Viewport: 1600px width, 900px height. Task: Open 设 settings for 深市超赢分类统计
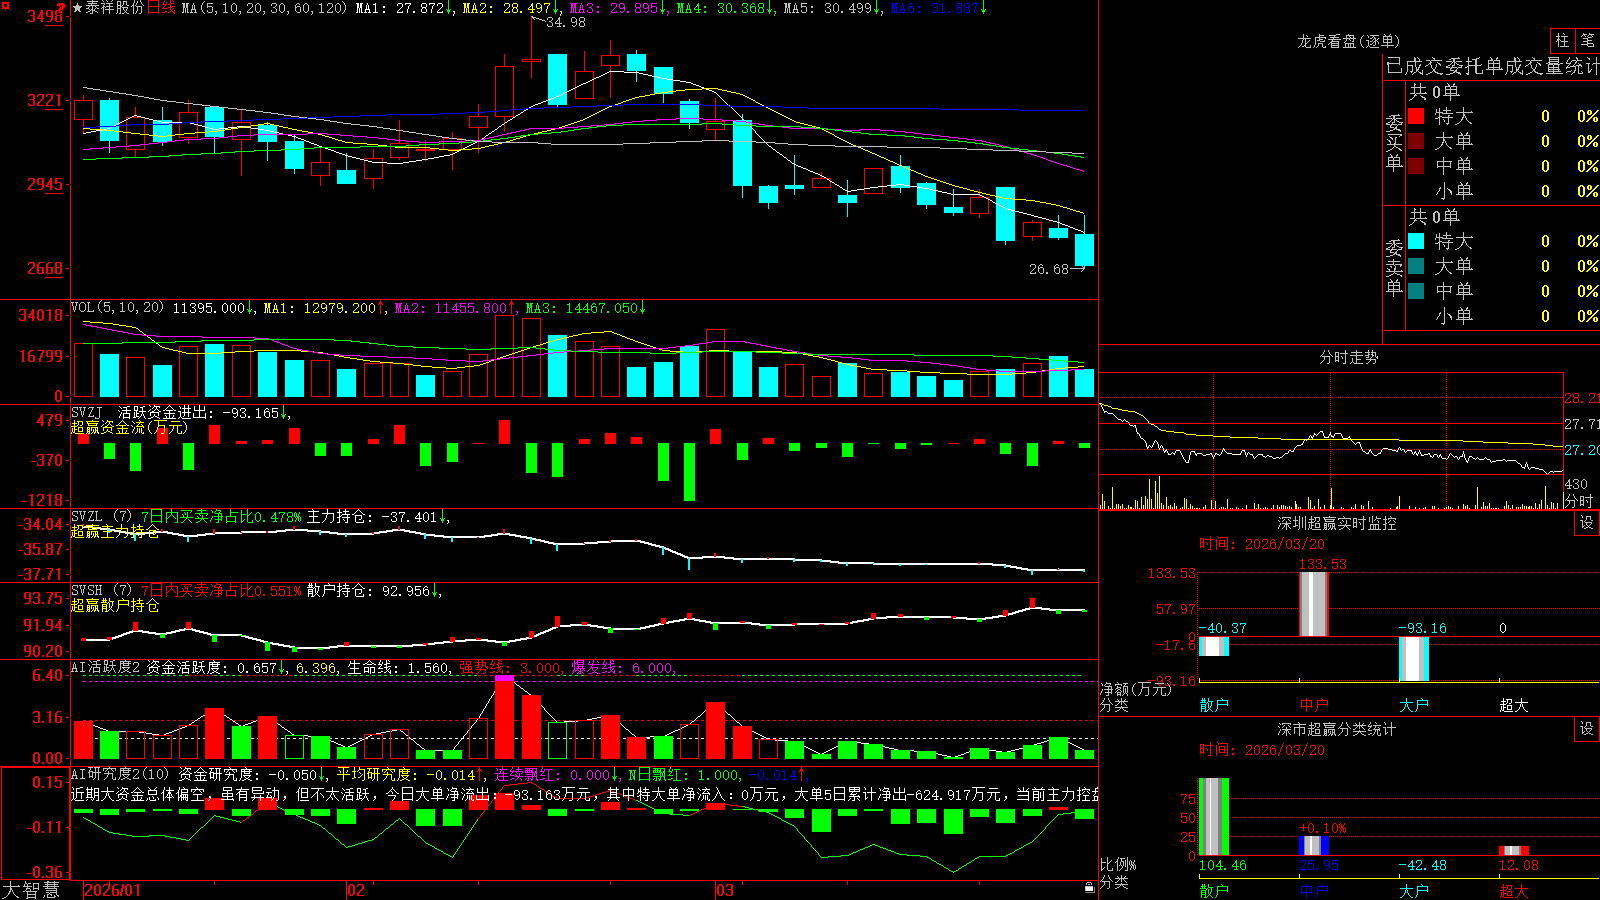(1587, 729)
